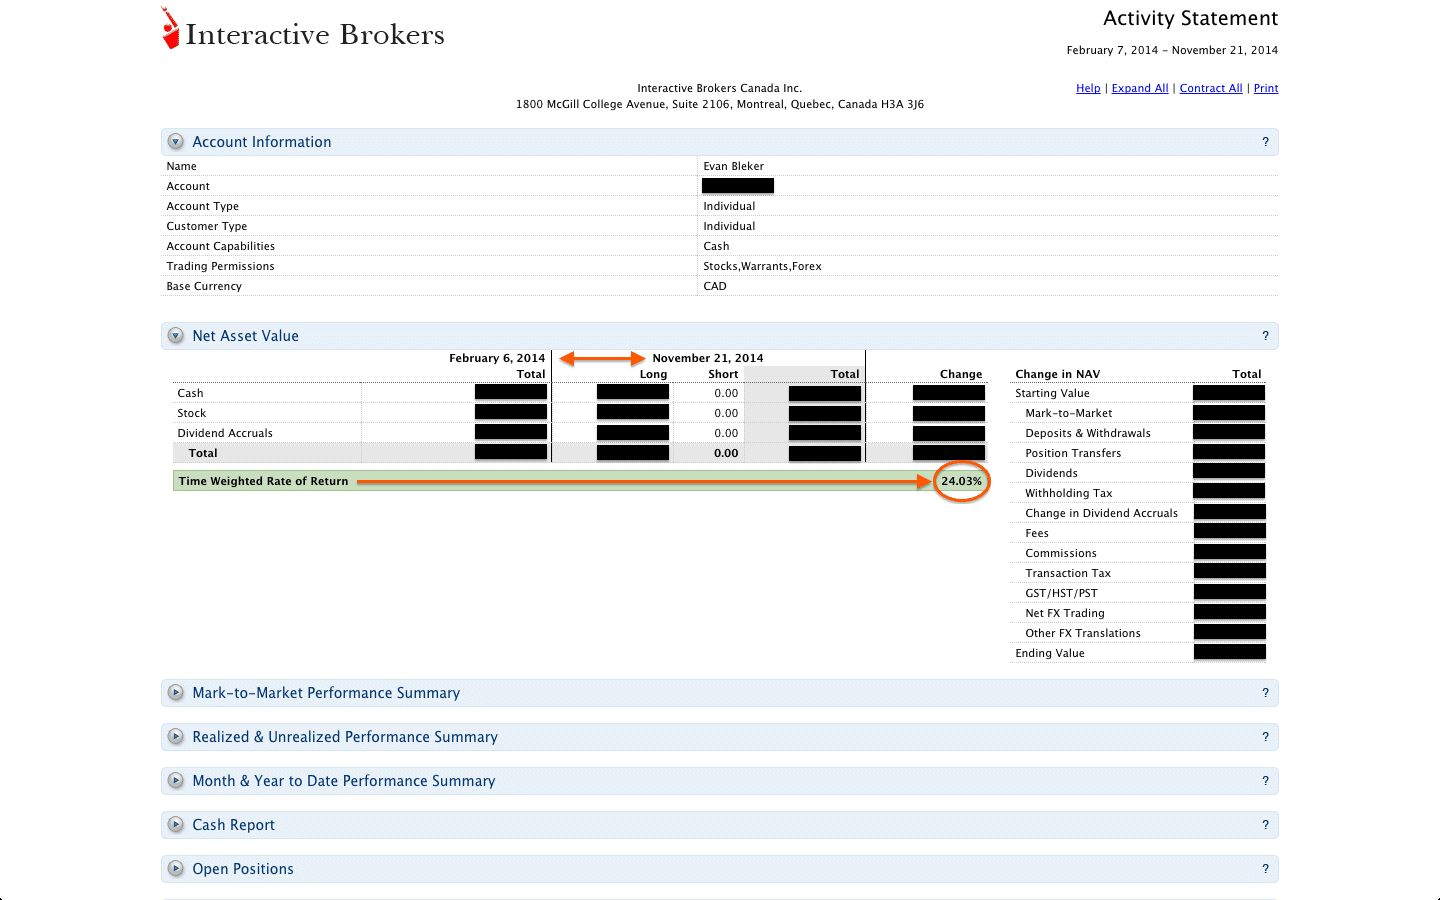
Task: Select the Base Currency value CAD
Action: (715, 286)
